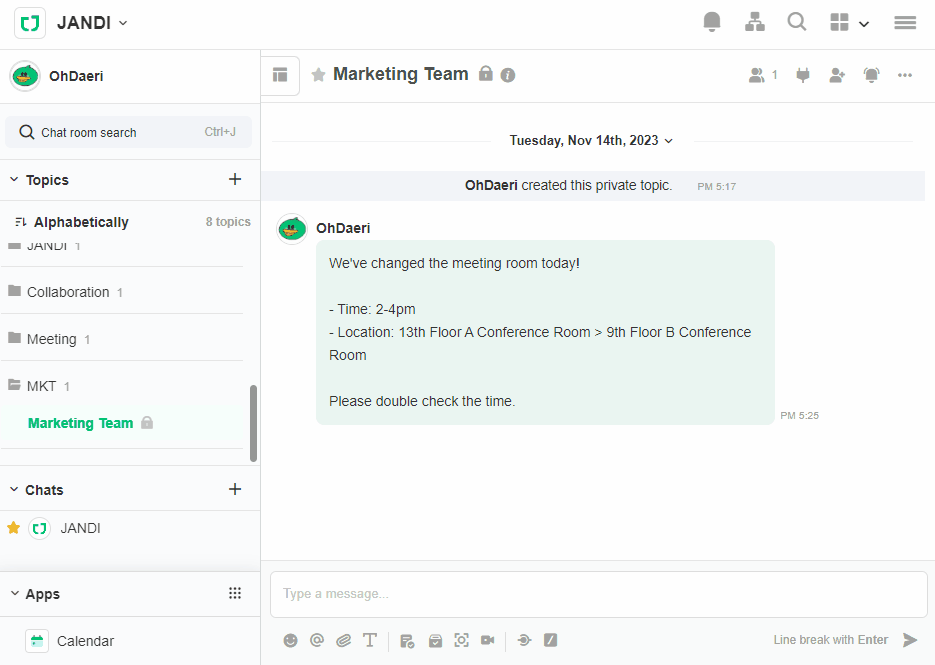Open the screen capture icon in message toolbar
935x665 pixels.
[x=461, y=640]
